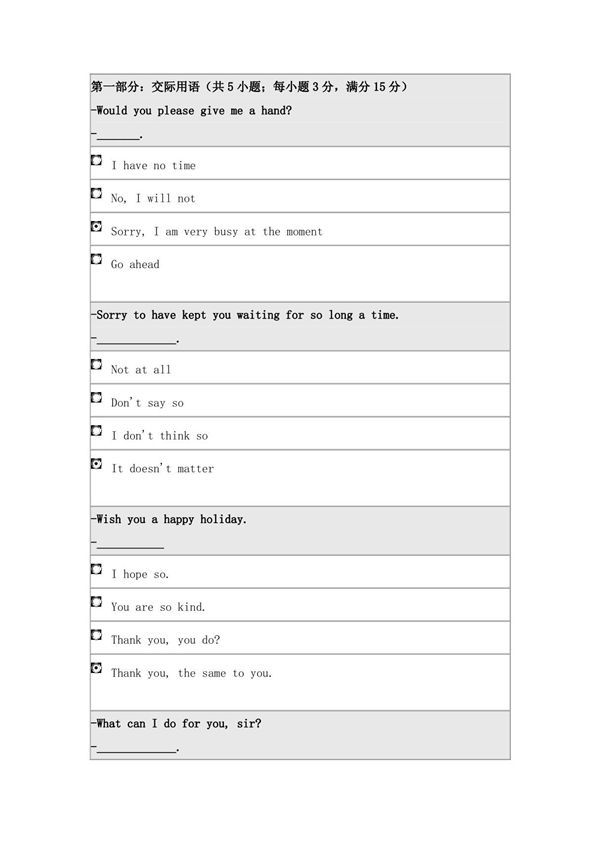Choose the 'You are so kind.' answer
The image size is (600, 850).
click(x=97, y=602)
